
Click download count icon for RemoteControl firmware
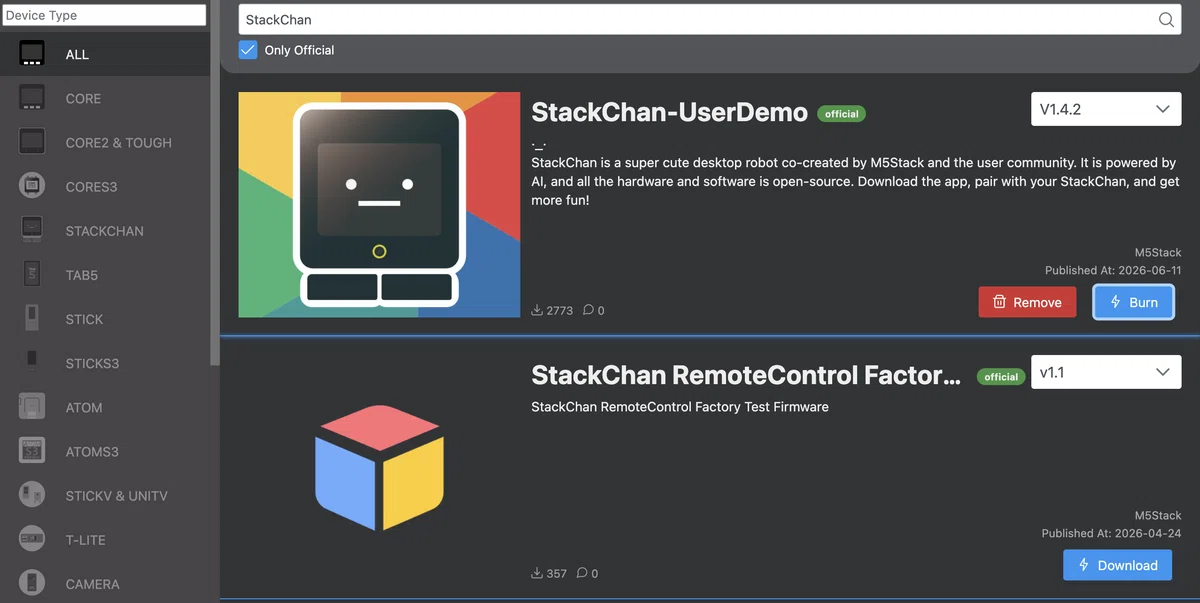(x=537, y=573)
